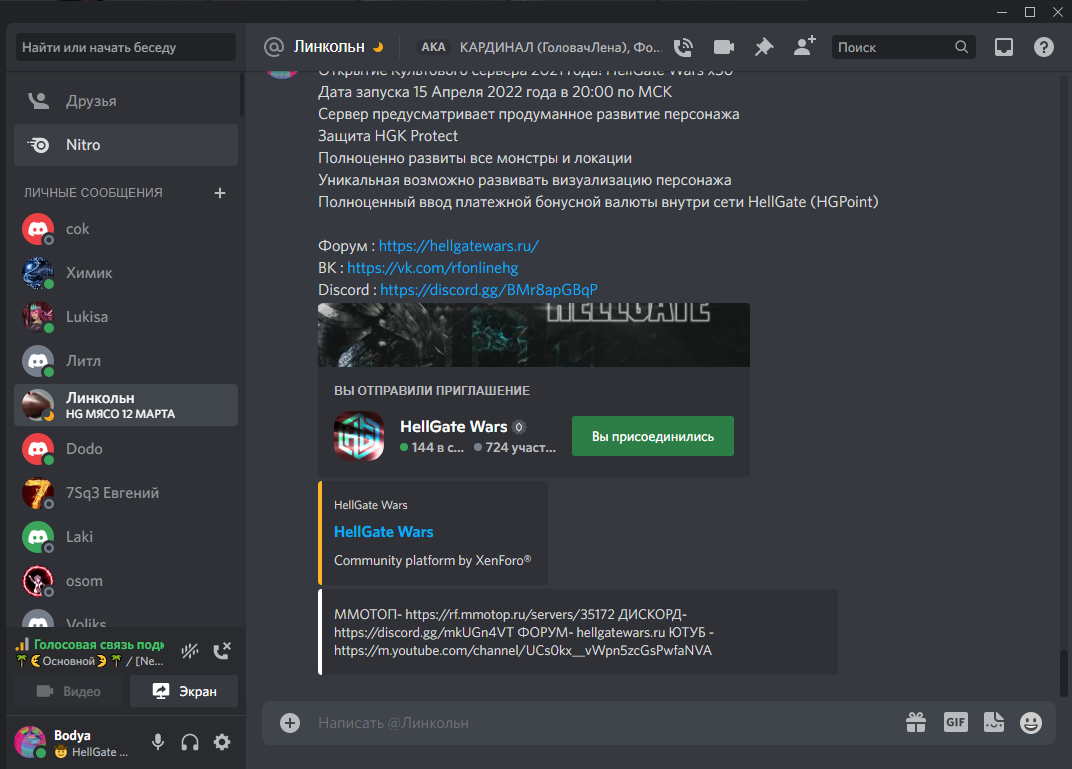
Task: Open the conversation with Dodo
Action: [x=126, y=449]
